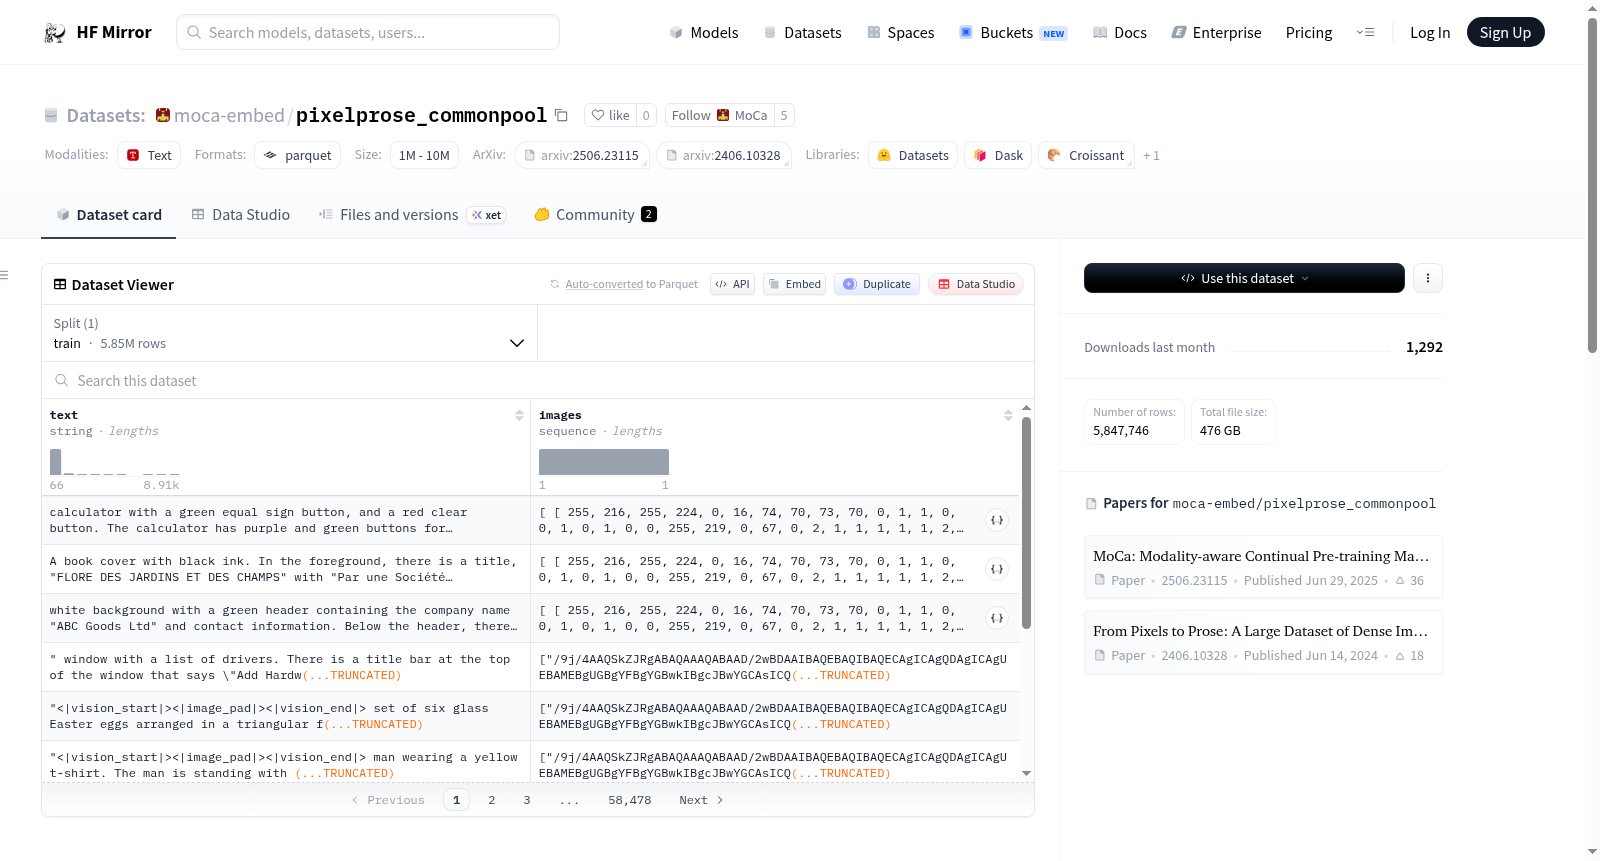Open the From Pixels to Prose paper card
The width and height of the screenshot is (1600, 861).
[1263, 642]
